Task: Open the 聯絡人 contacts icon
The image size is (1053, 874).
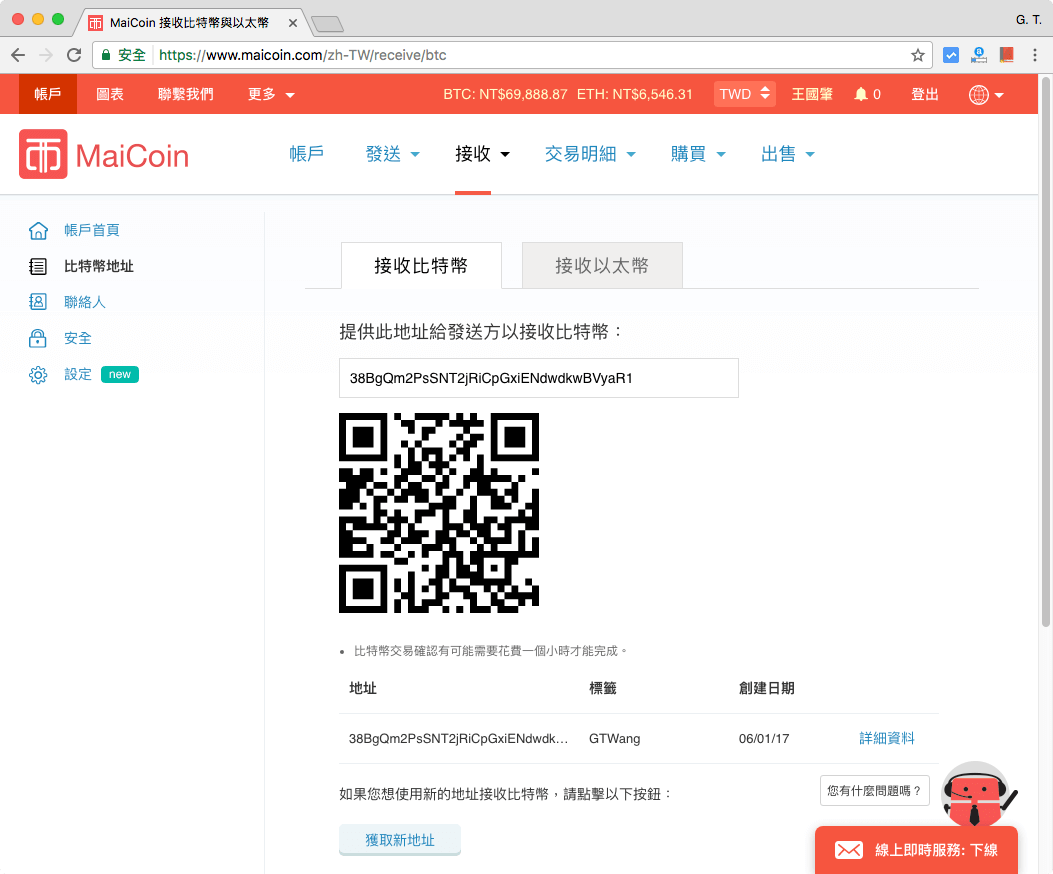Action: click(38, 302)
